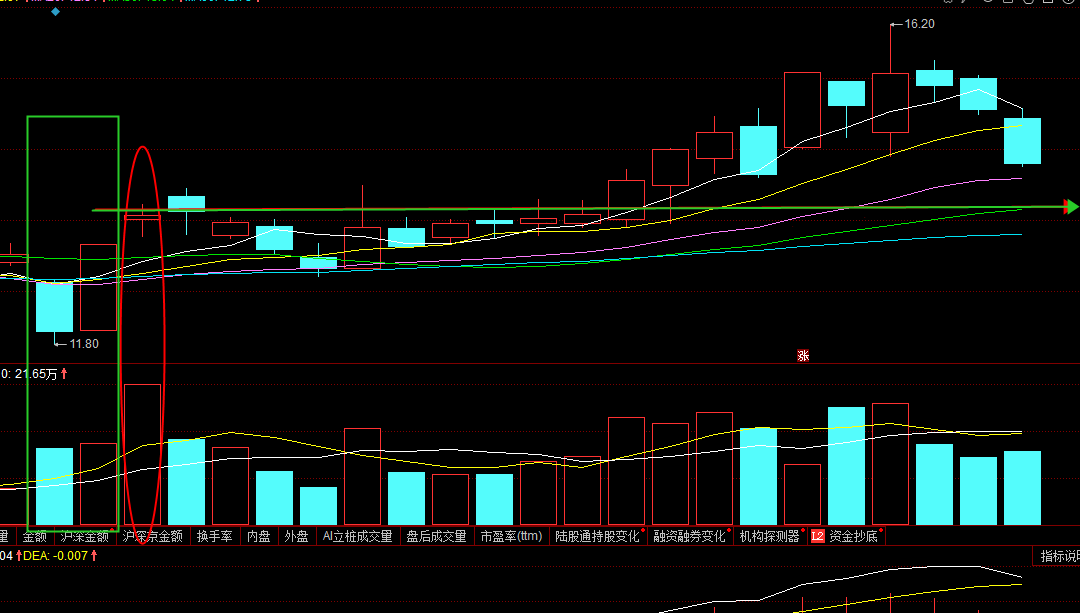Click the 21.65万 volume value
This screenshot has height=613, width=1080.
[36, 374]
